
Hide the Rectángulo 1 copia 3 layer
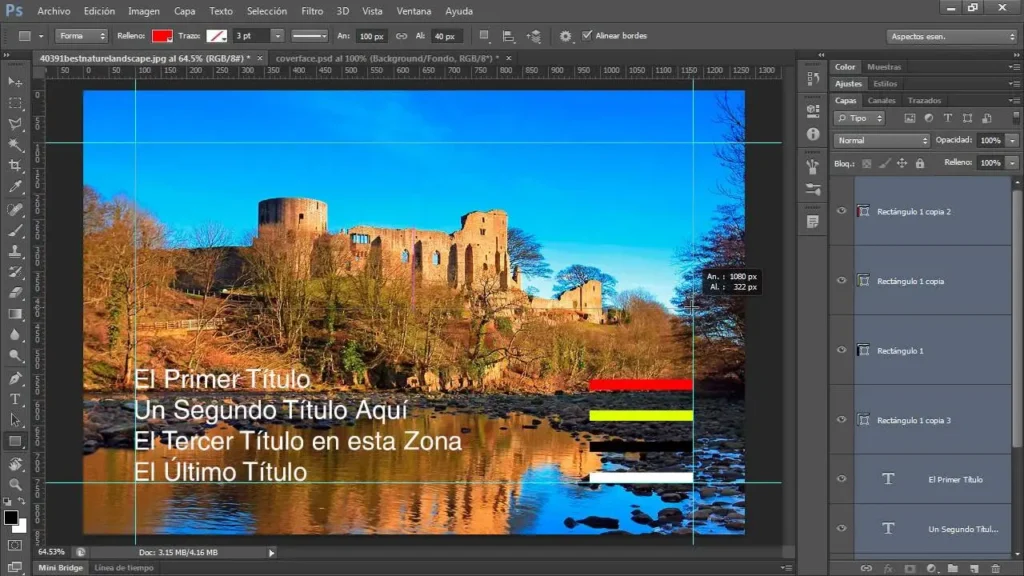[x=841, y=420]
